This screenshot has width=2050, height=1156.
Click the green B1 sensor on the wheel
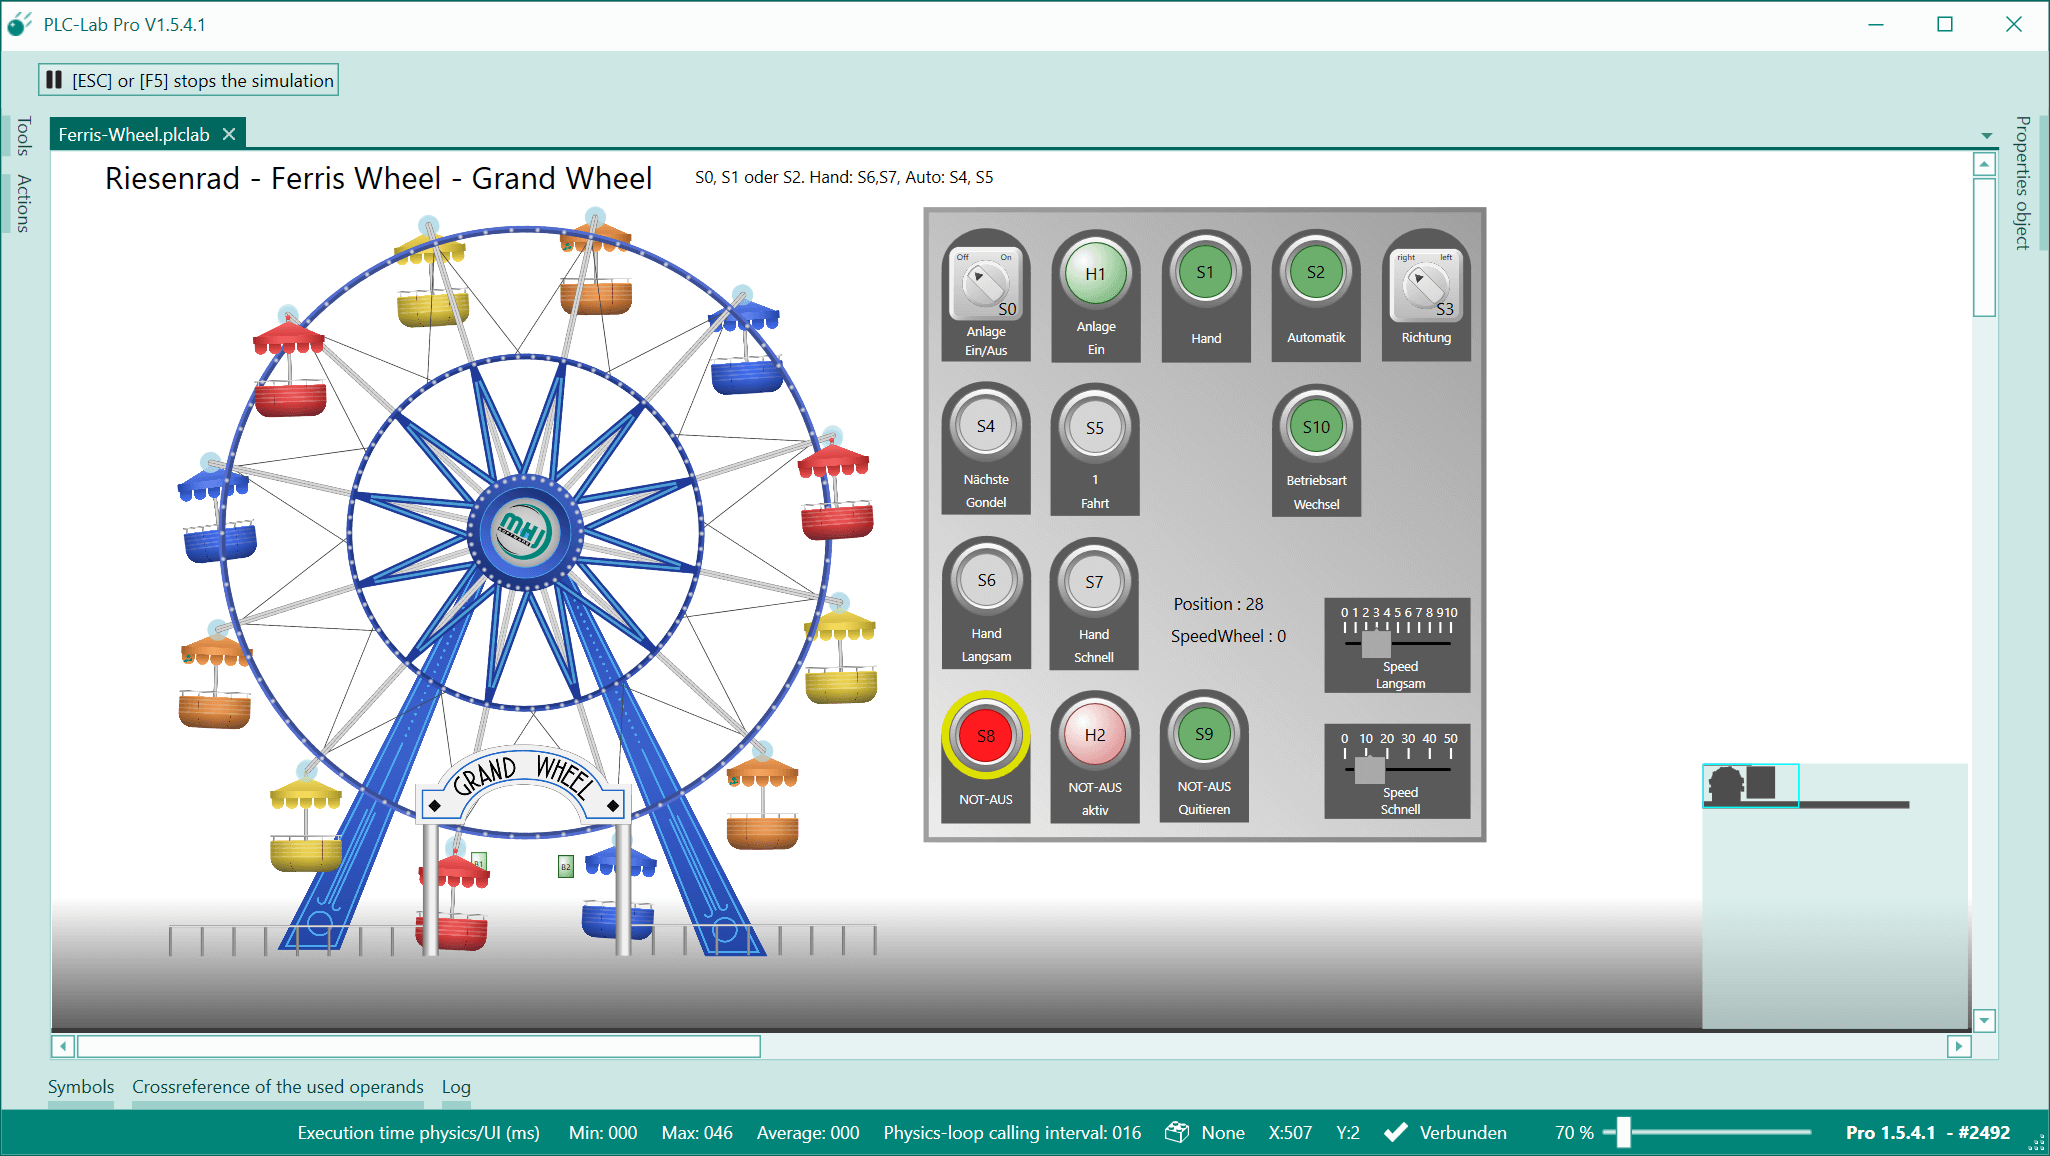pyautogui.click(x=479, y=862)
